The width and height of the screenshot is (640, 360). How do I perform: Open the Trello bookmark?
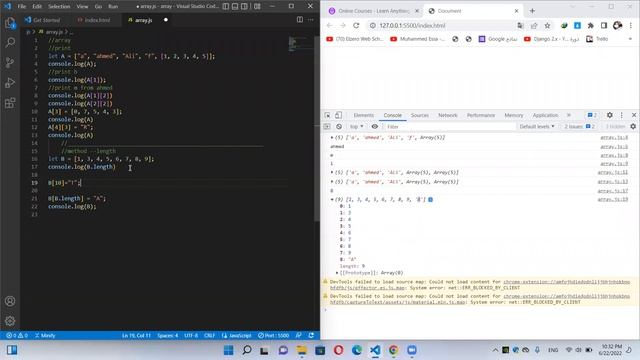click(x=598, y=39)
